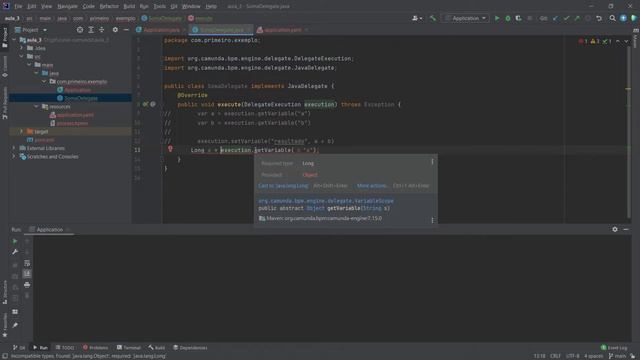Click More actions link in tooltip
Image resolution: width=640 pixels, height=360 pixels.
(372, 186)
